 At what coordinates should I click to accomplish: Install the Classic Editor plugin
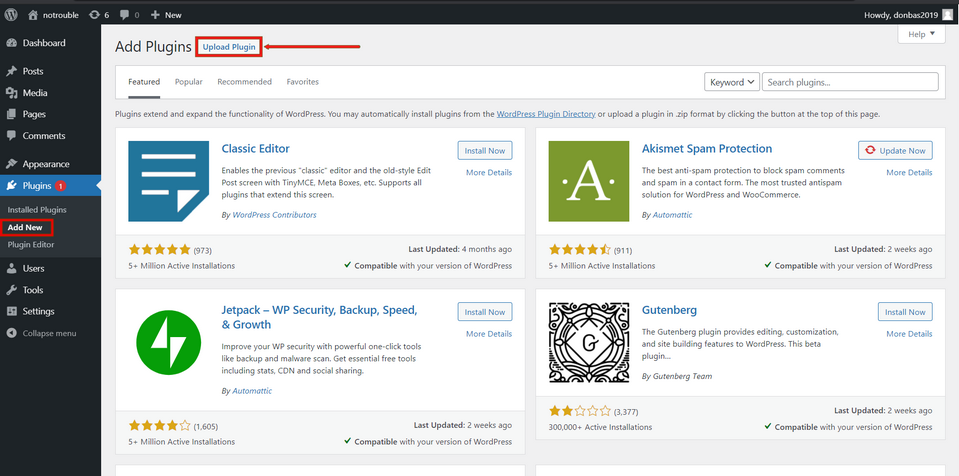click(x=485, y=150)
